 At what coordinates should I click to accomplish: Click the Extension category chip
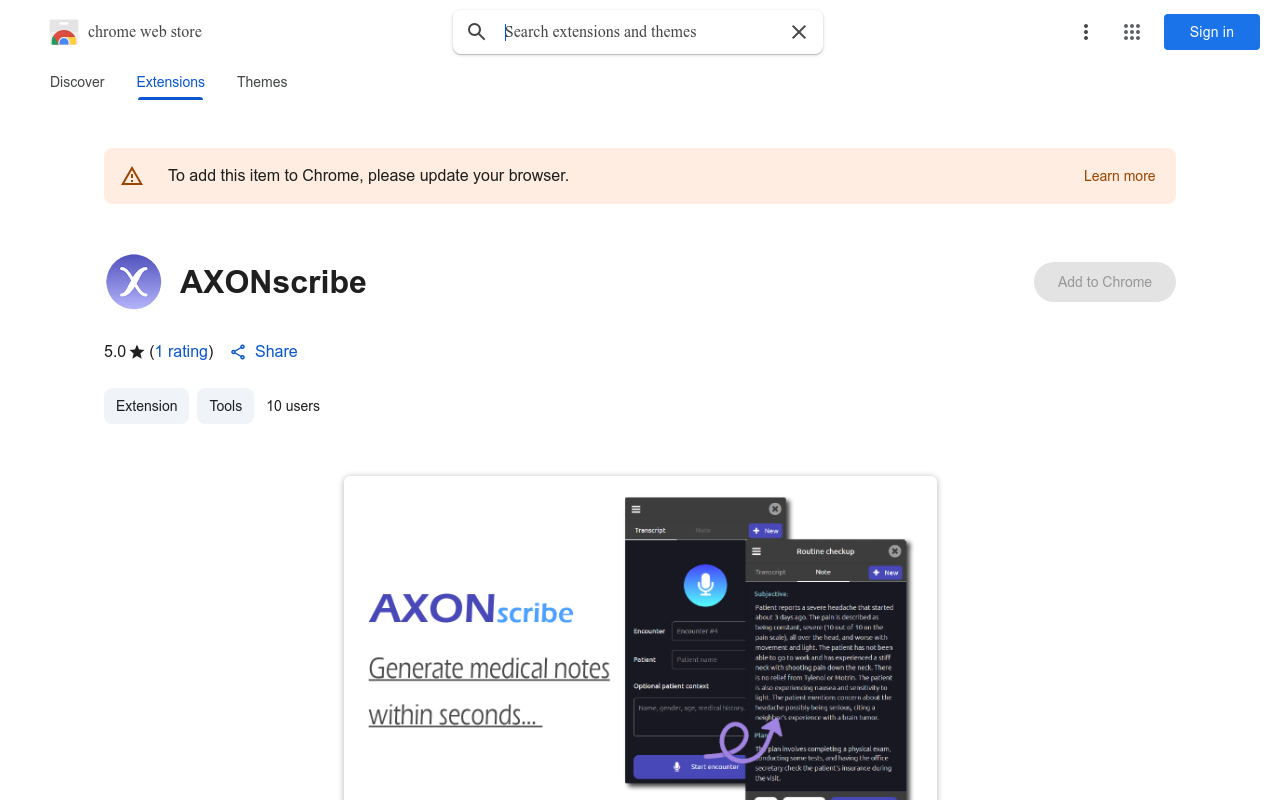tap(146, 406)
